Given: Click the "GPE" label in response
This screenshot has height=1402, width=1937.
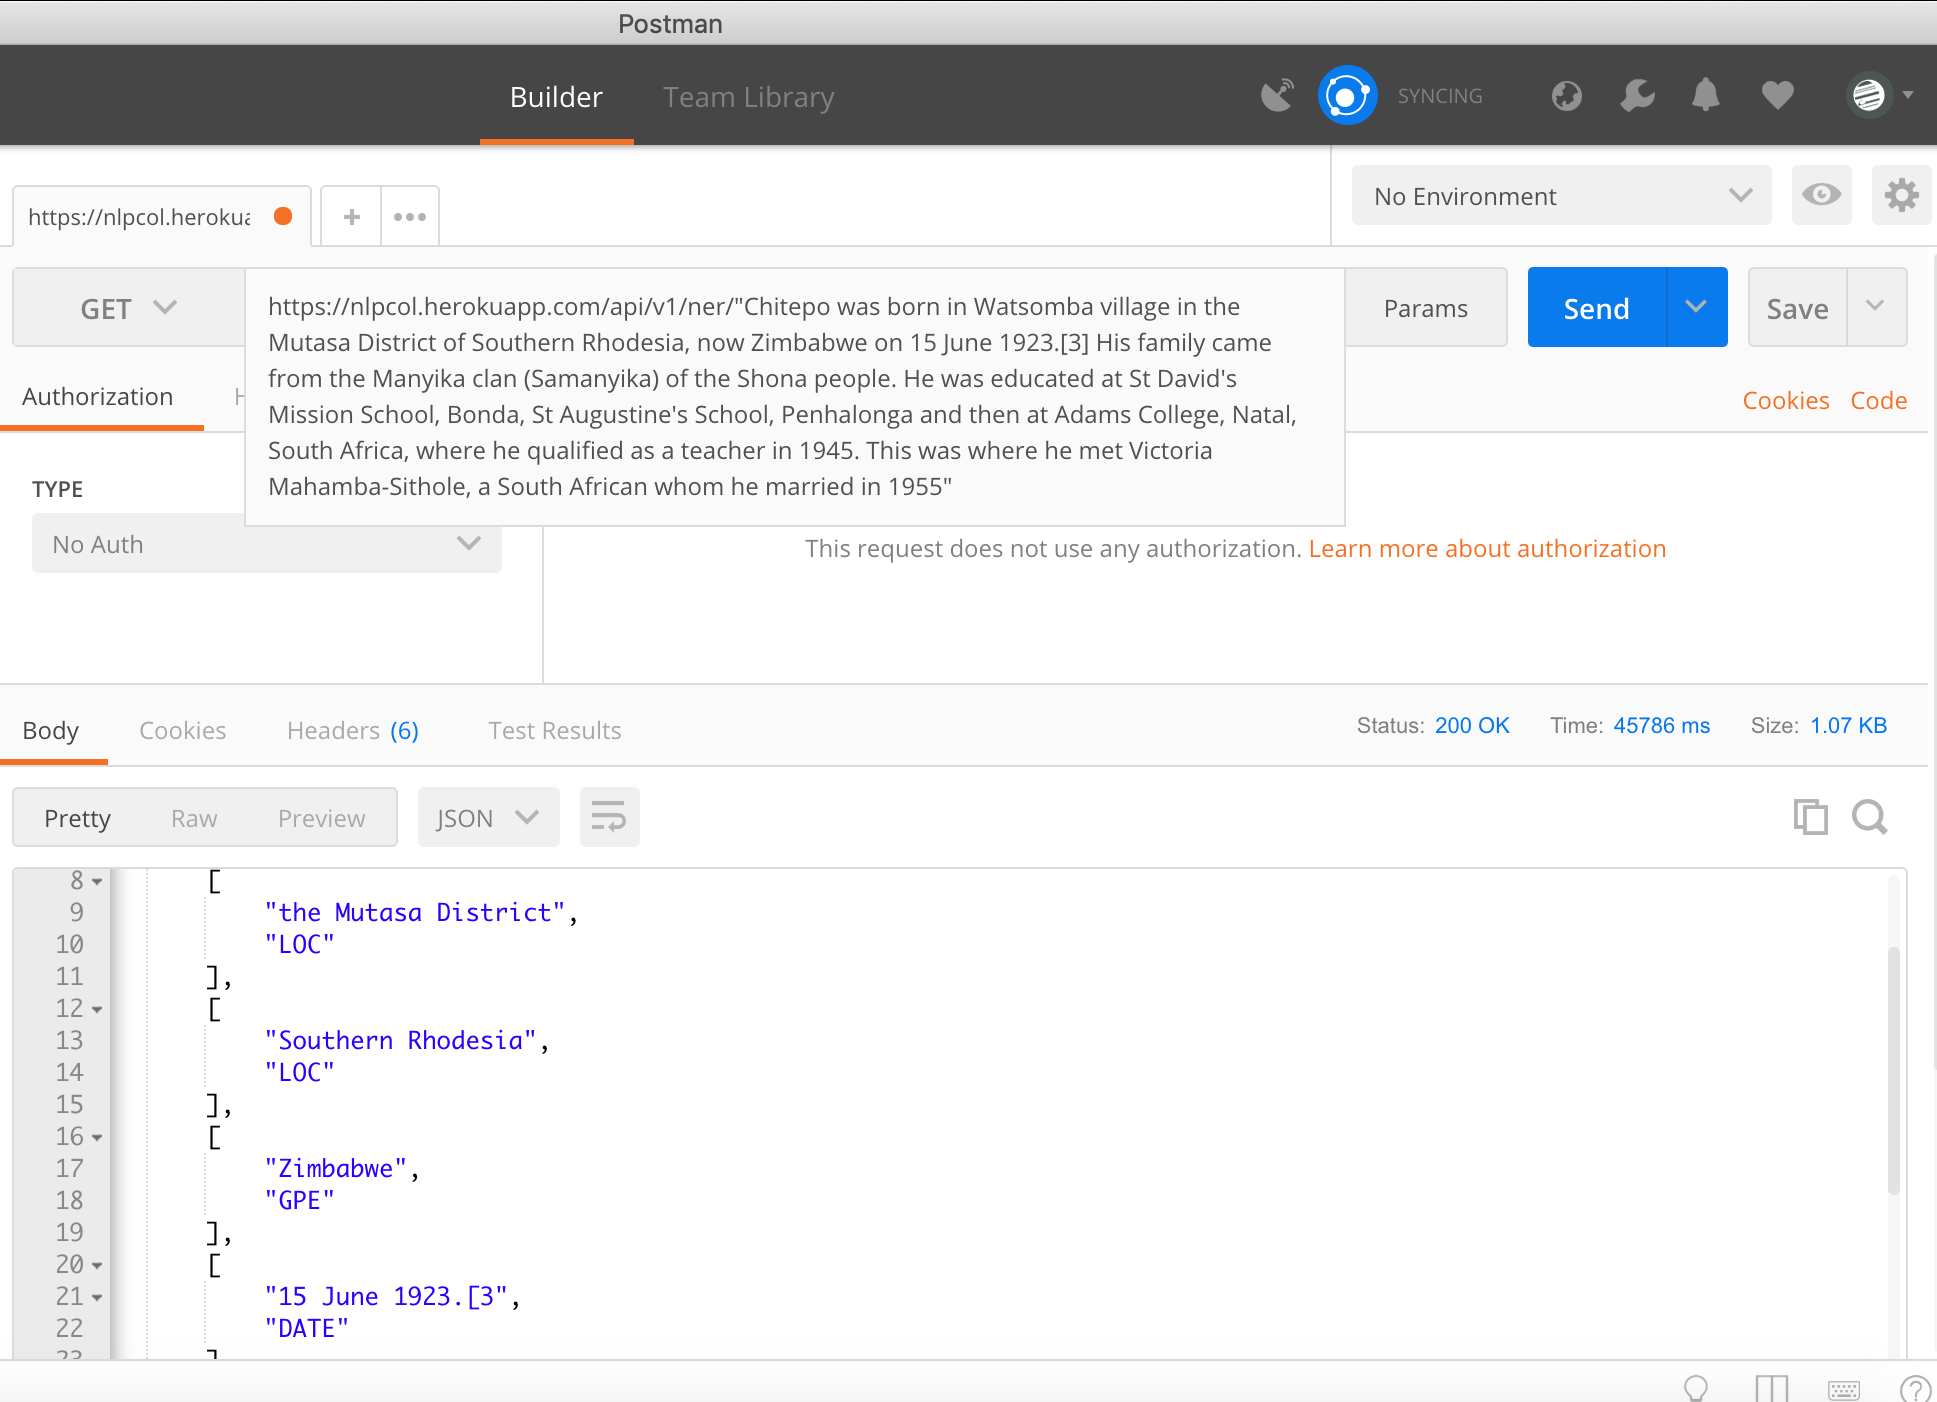Looking at the screenshot, I should [x=299, y=1200].
